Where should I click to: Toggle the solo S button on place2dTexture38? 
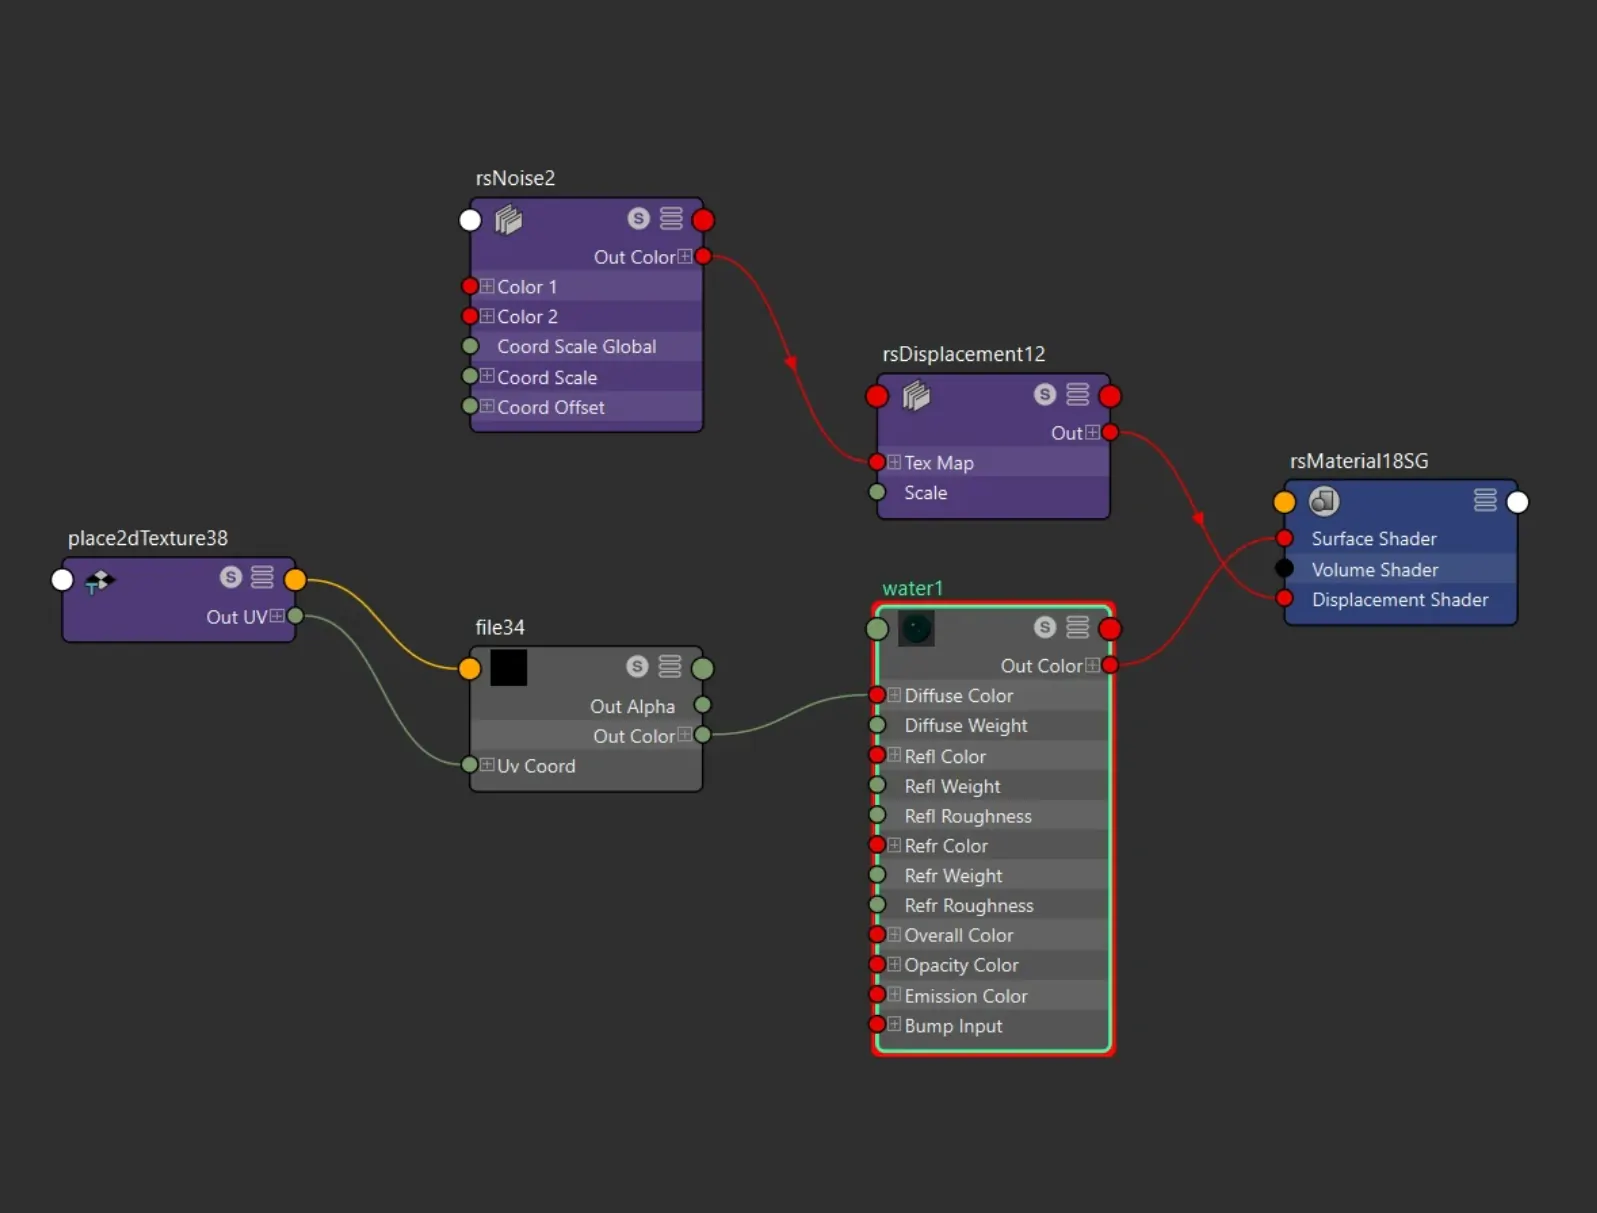pyautogui.click(x=231, y=577)
